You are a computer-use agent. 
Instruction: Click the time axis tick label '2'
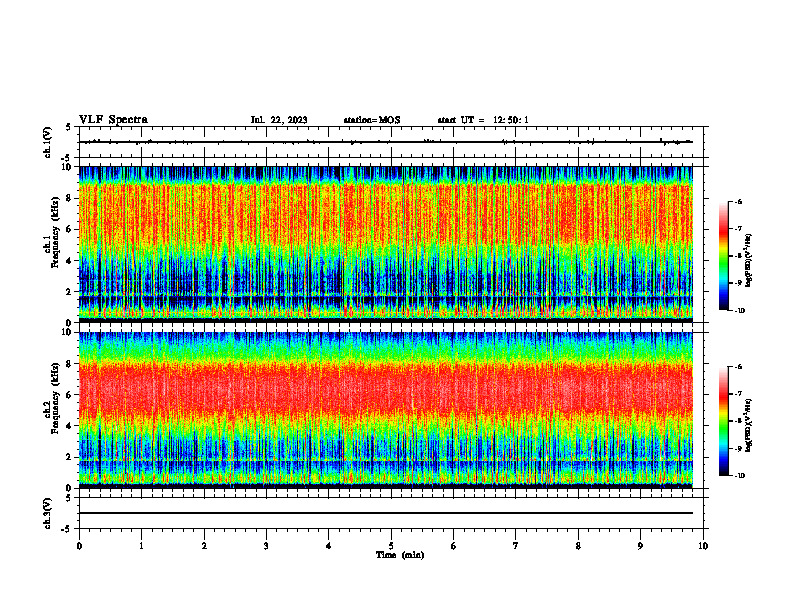pyautogui.click(x=204, y=546)
